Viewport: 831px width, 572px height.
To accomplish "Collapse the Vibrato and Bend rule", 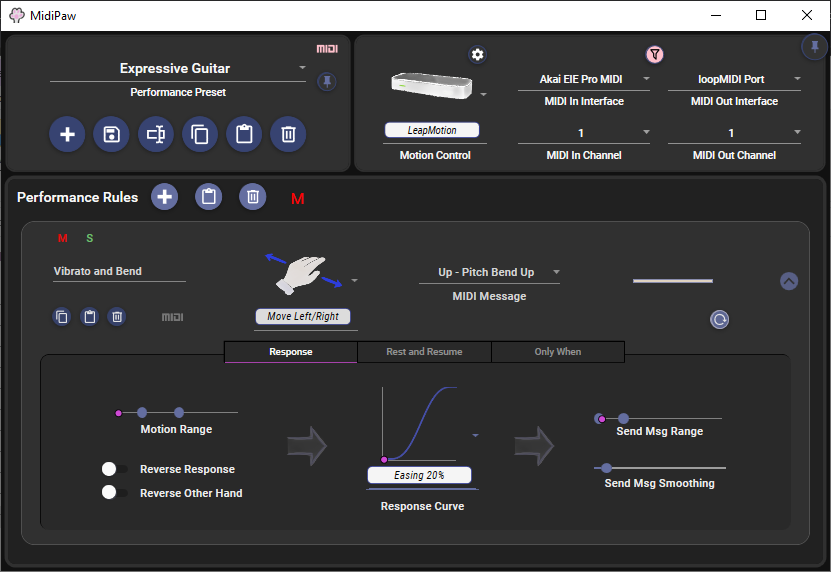I will [x=789, y=281].
